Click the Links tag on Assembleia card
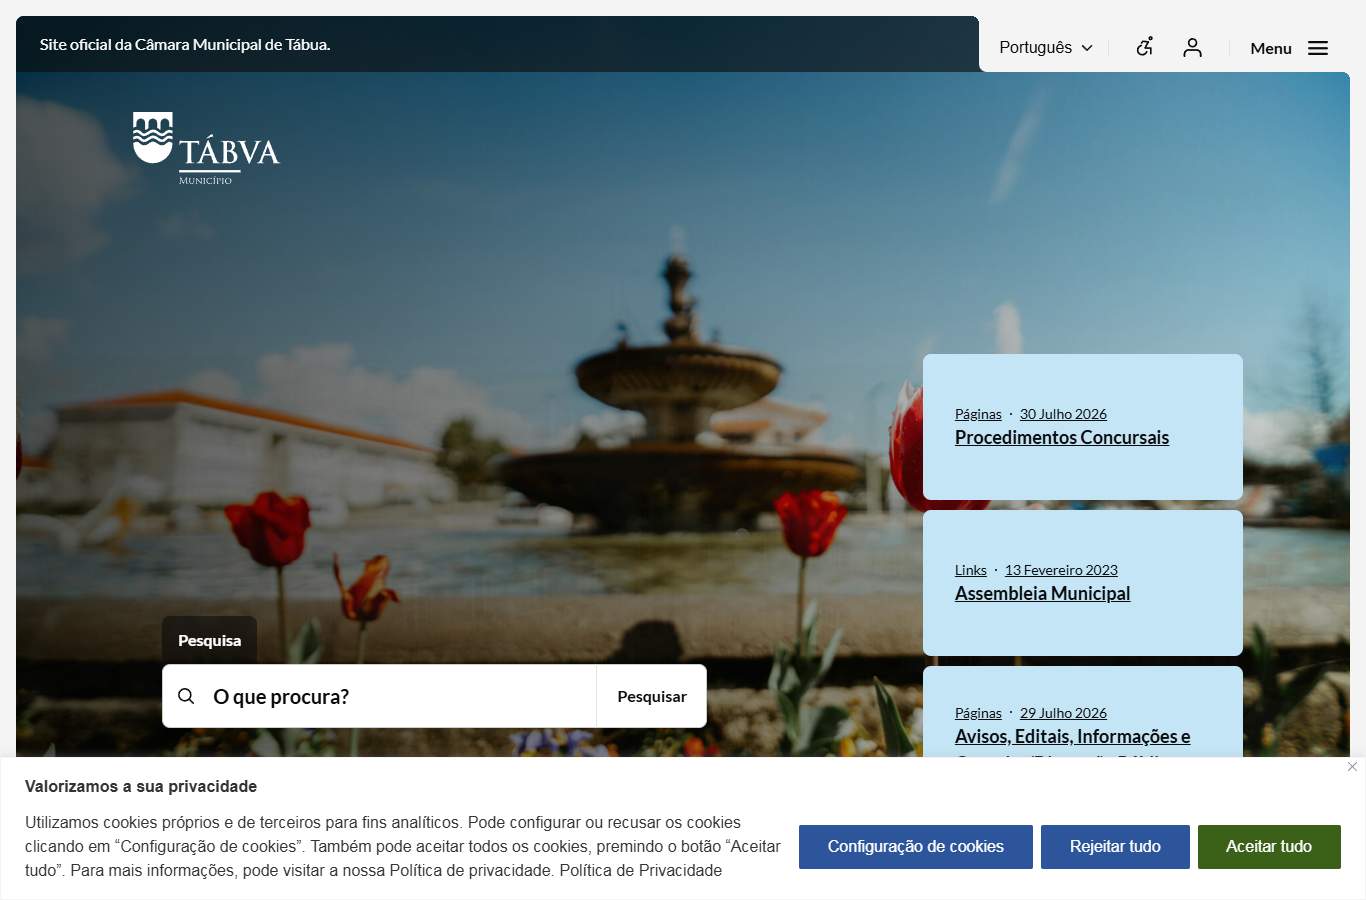Image resolution: width=1366 pixels, height=900 pixels. [x=971, y=570]
